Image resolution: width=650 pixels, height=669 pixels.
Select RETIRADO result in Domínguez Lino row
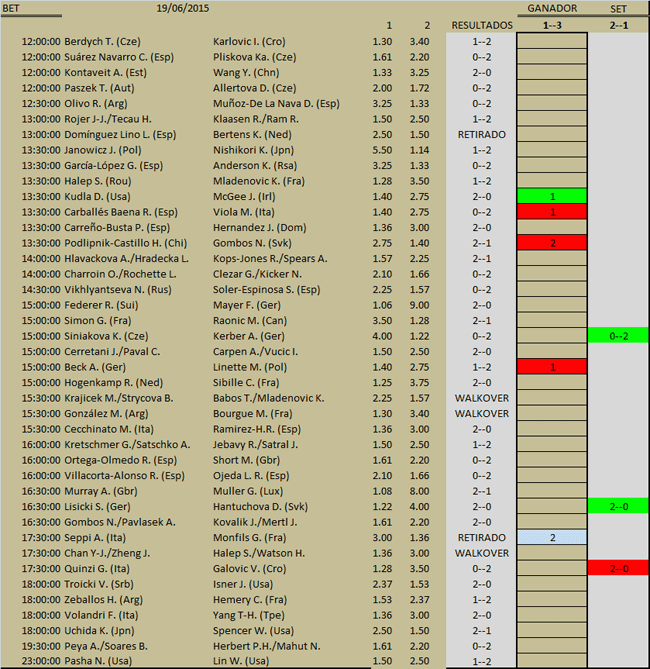(481, 135)
